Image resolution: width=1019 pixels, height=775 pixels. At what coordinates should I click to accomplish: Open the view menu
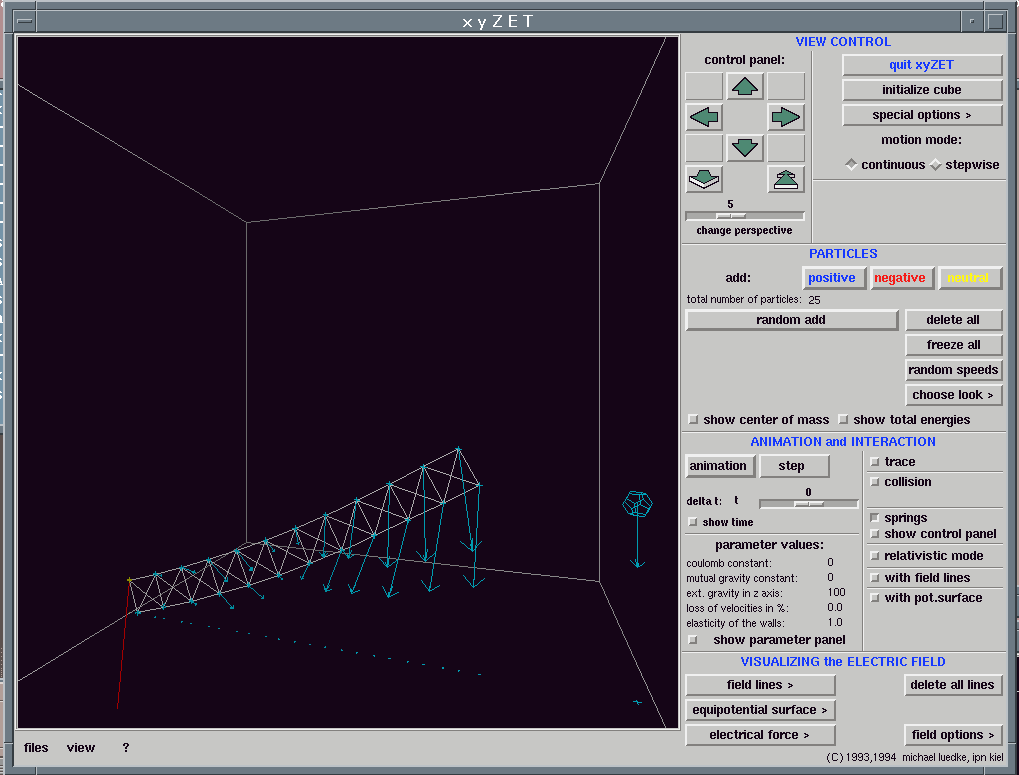tap(81, 748)
